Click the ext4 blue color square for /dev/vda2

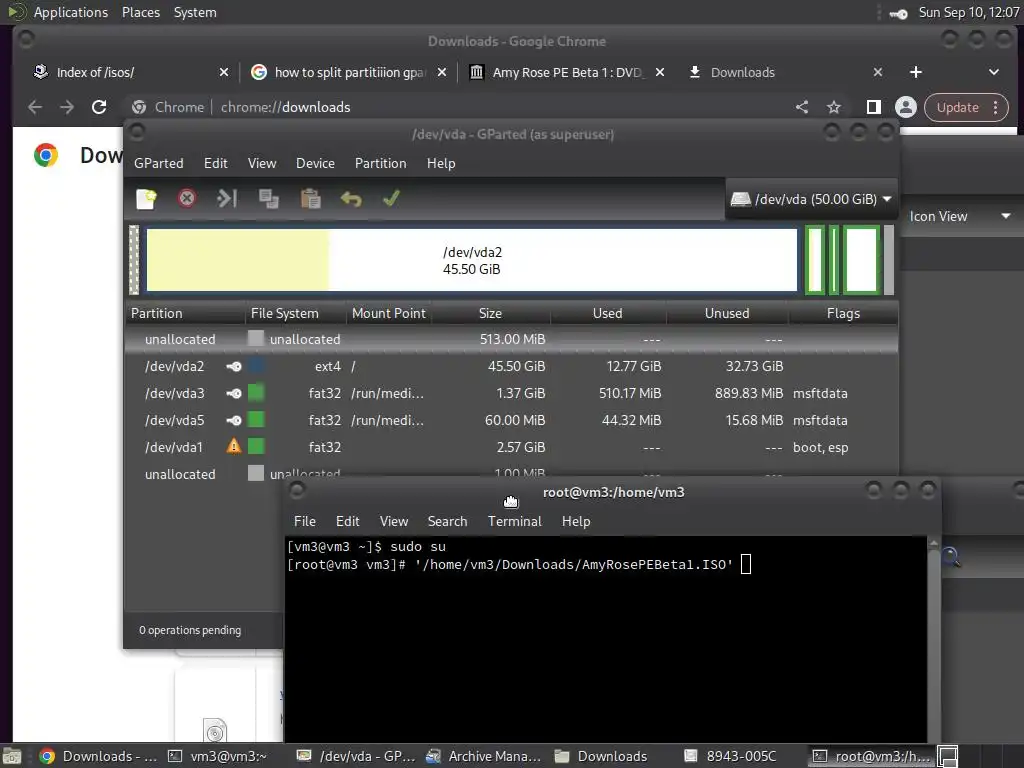(256, 365)
